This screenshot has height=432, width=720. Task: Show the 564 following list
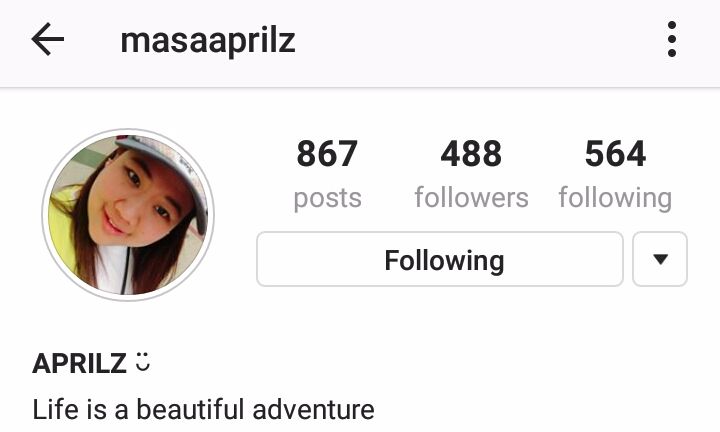click(x=615, y=154)
